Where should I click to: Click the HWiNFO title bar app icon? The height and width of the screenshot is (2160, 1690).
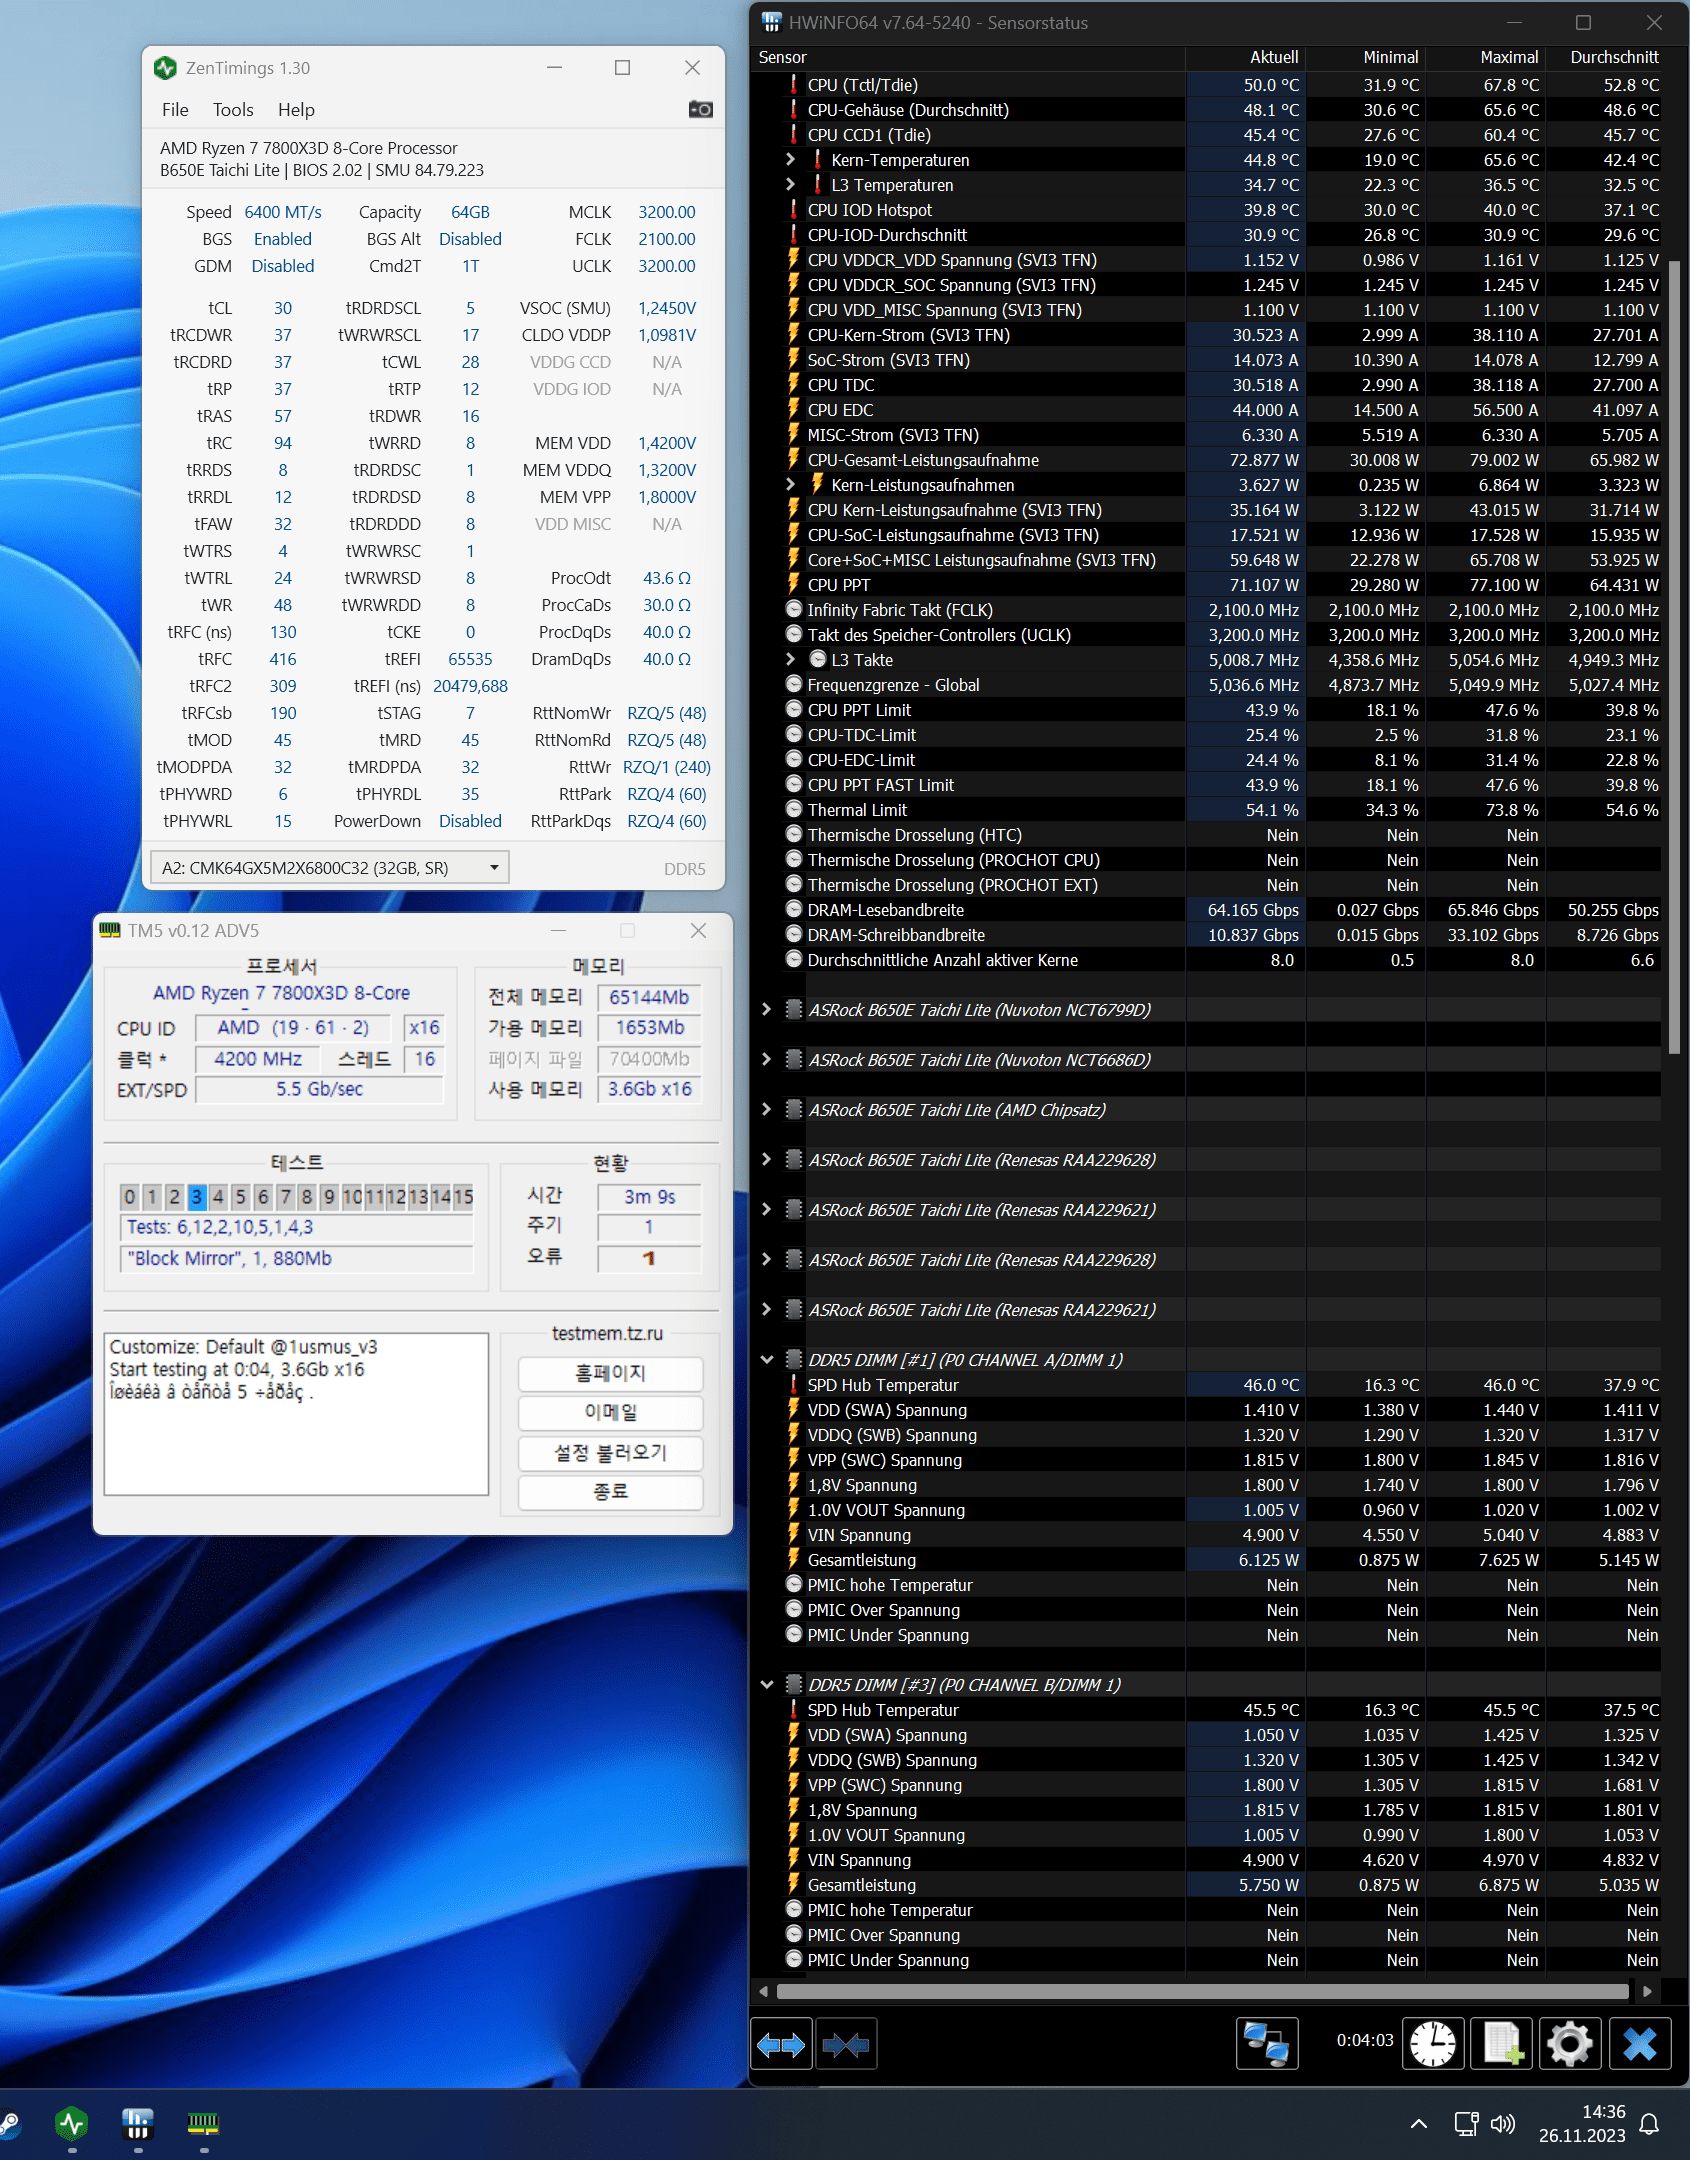pos(771,22)
